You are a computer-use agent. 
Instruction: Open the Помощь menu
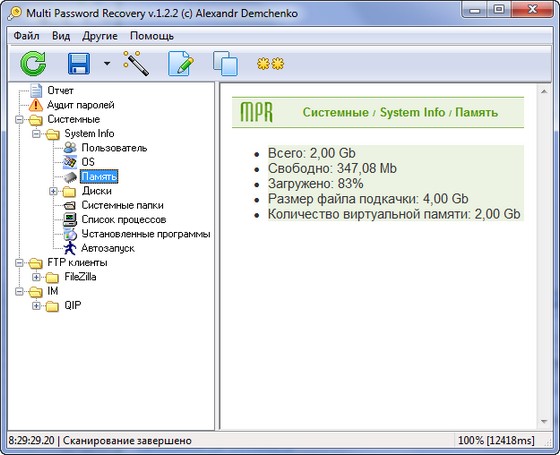pyautogui.click(x=152, y=36)
